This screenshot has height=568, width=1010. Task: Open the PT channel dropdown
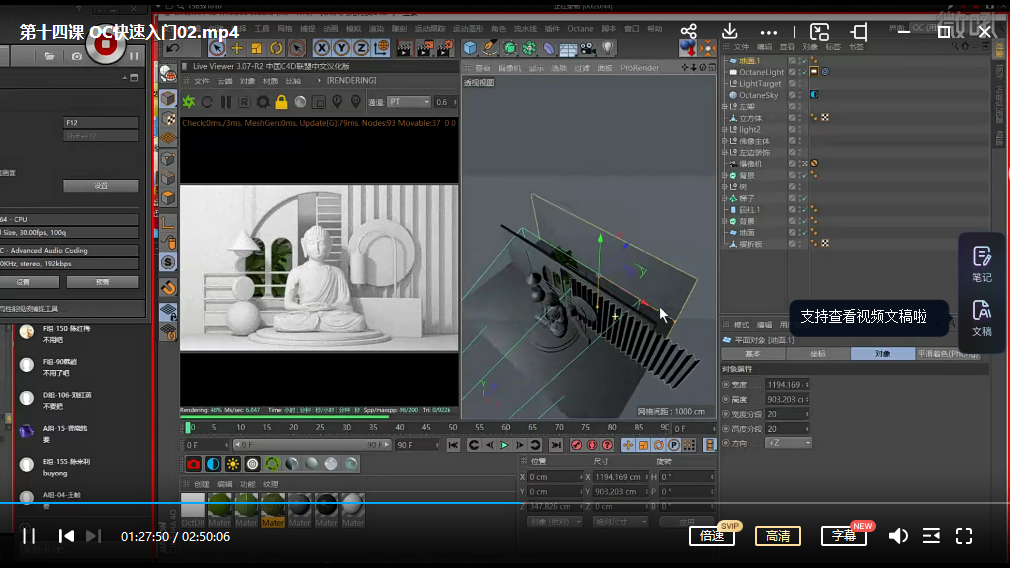point(409,102)
